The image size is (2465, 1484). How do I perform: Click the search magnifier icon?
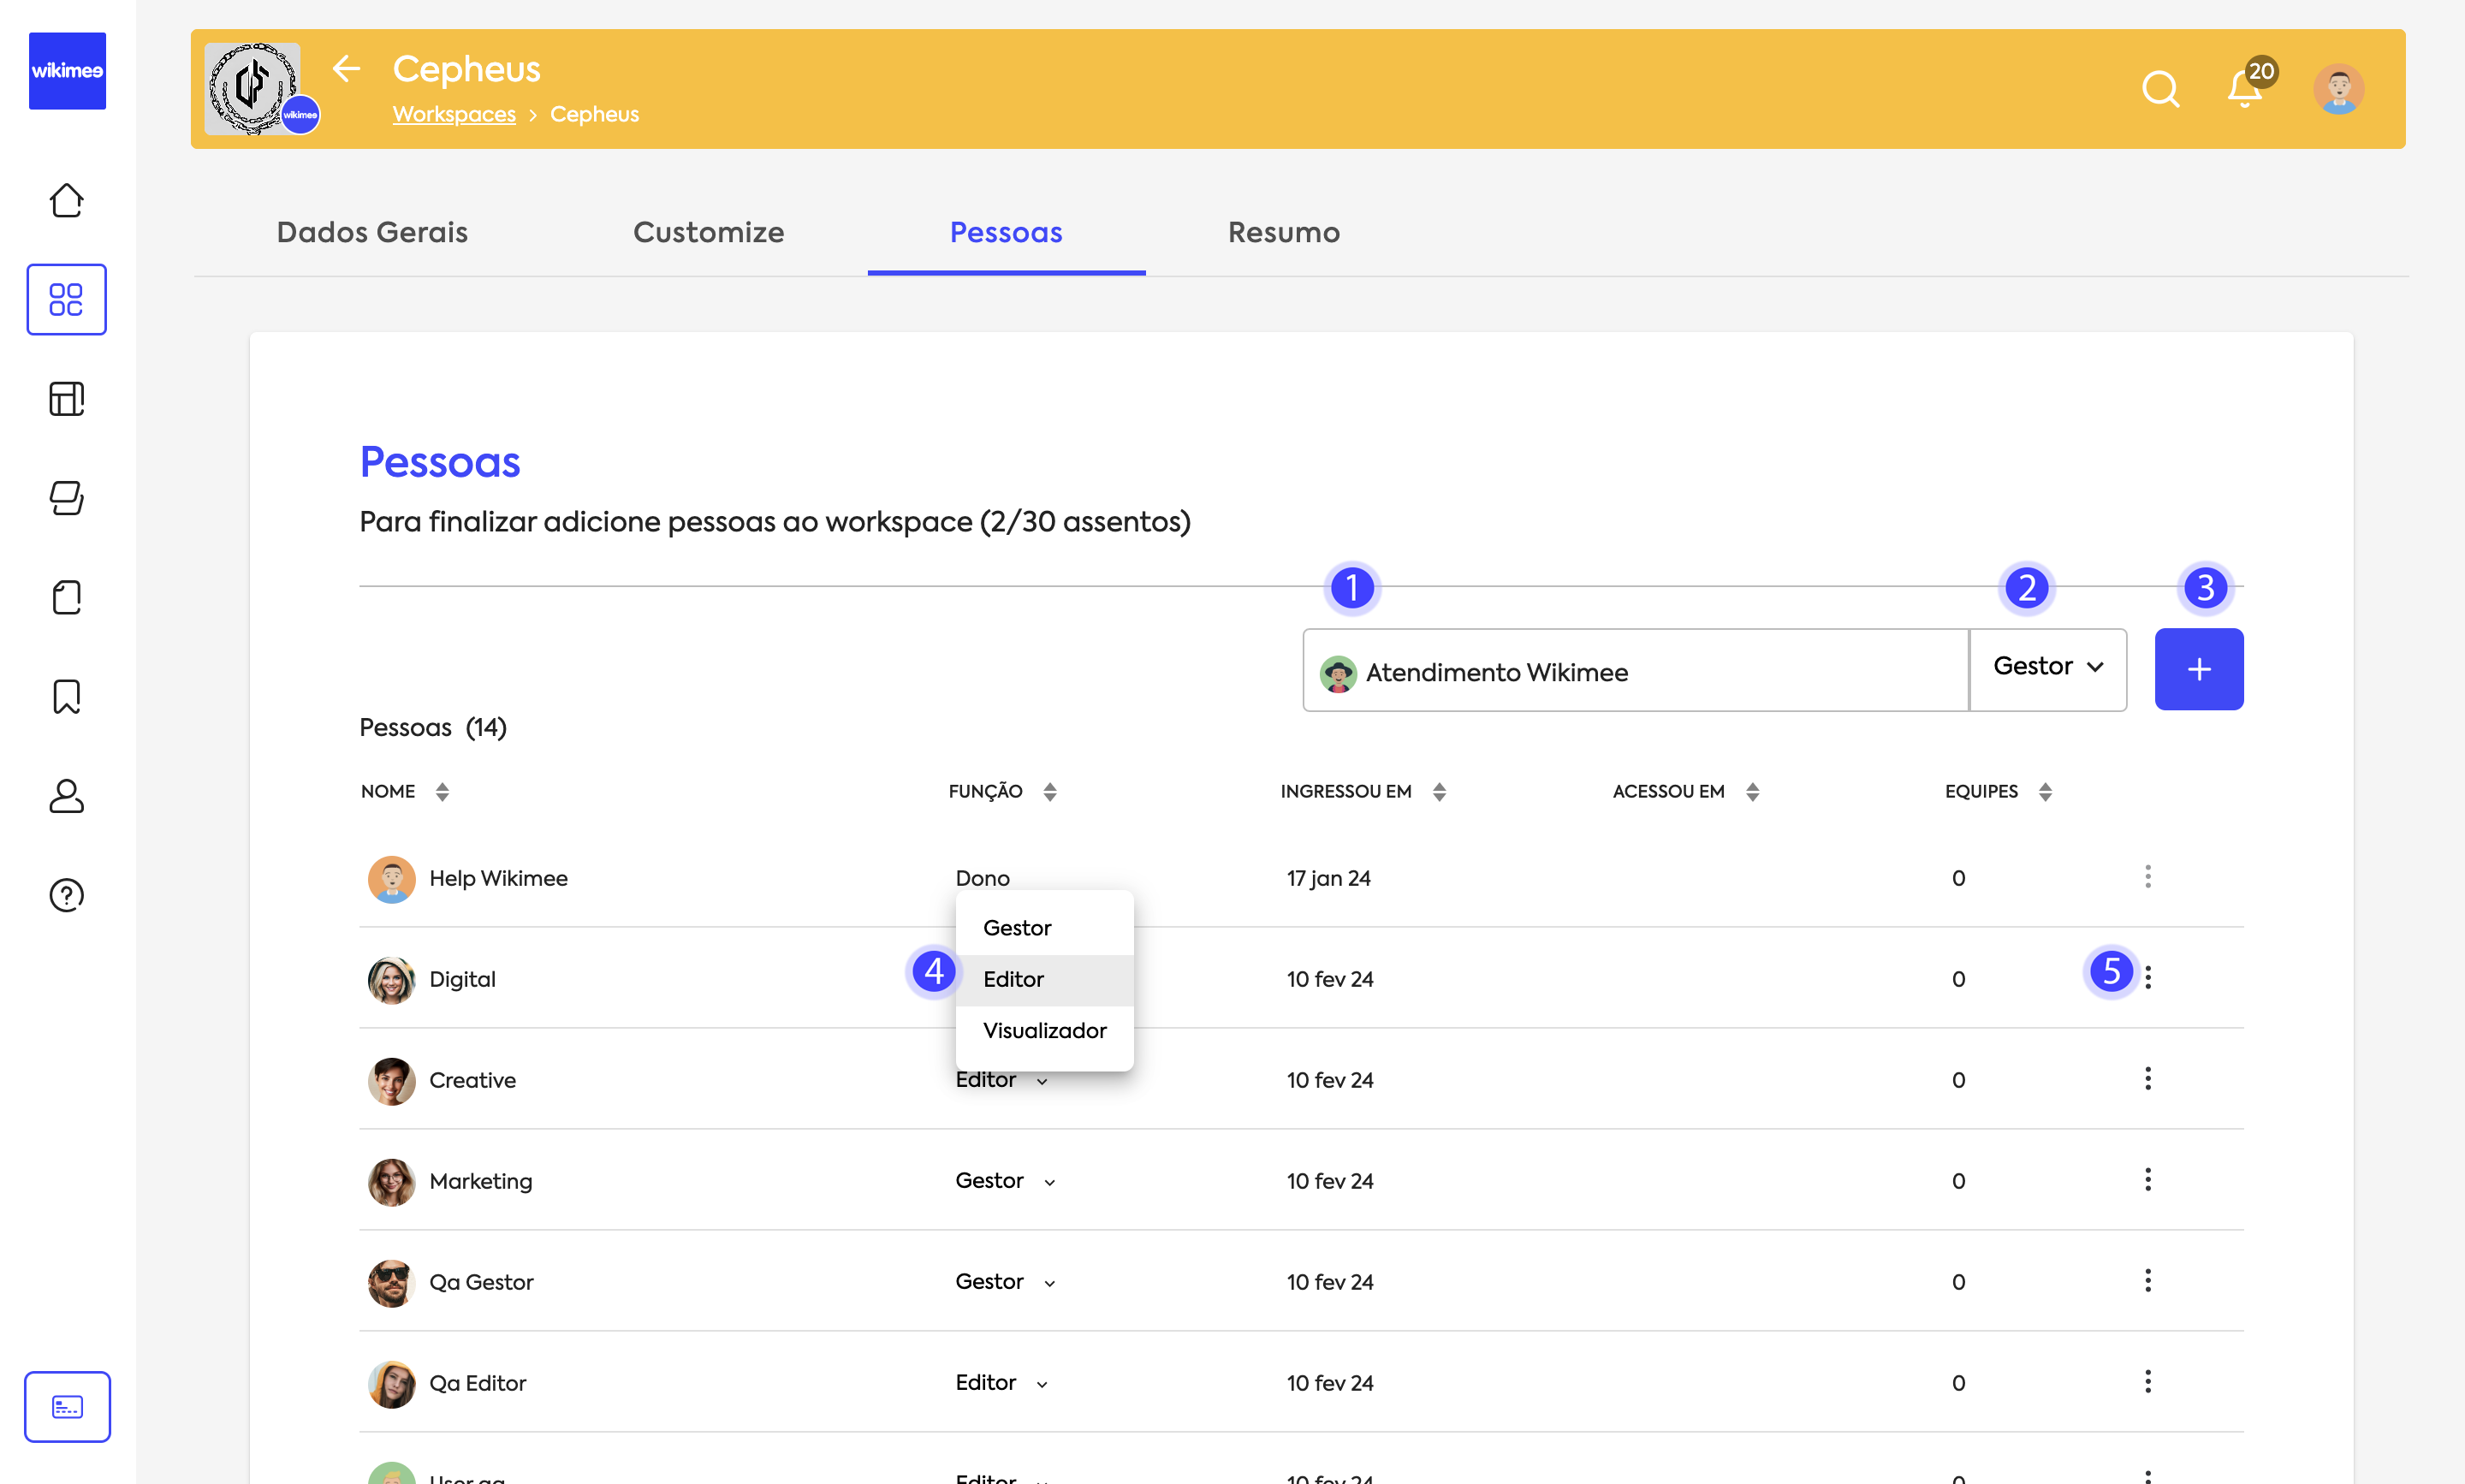coord(2160,89)
